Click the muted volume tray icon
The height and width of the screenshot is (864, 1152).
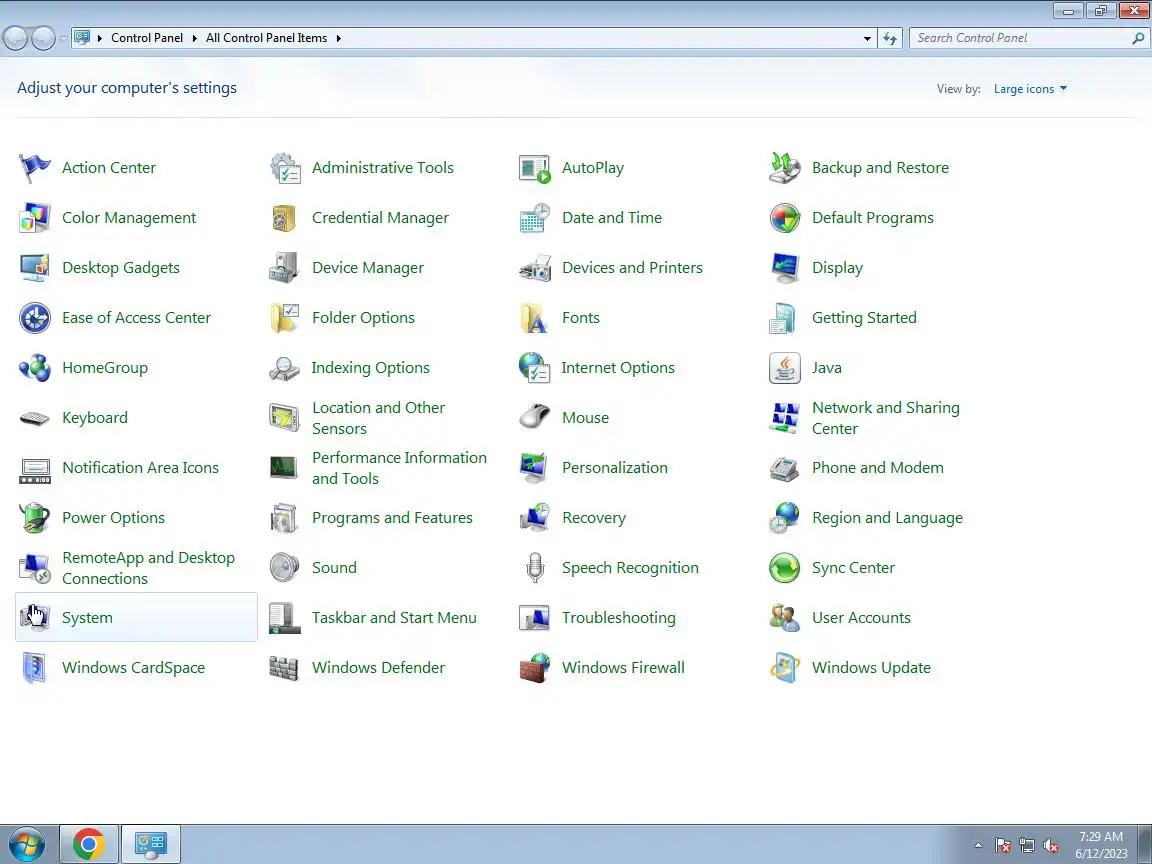(x=1051, y=846)
